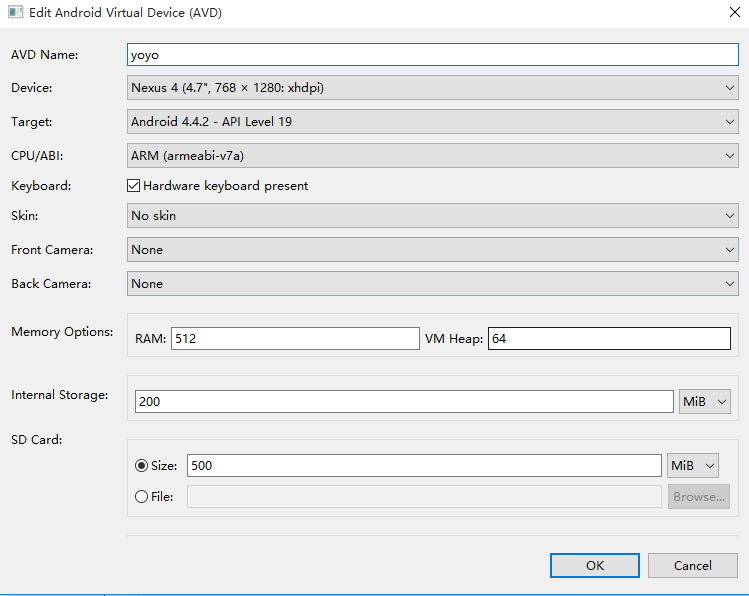Click the Front Camera: label
This screenshot has height=596, width=749.
pos(52,250)
